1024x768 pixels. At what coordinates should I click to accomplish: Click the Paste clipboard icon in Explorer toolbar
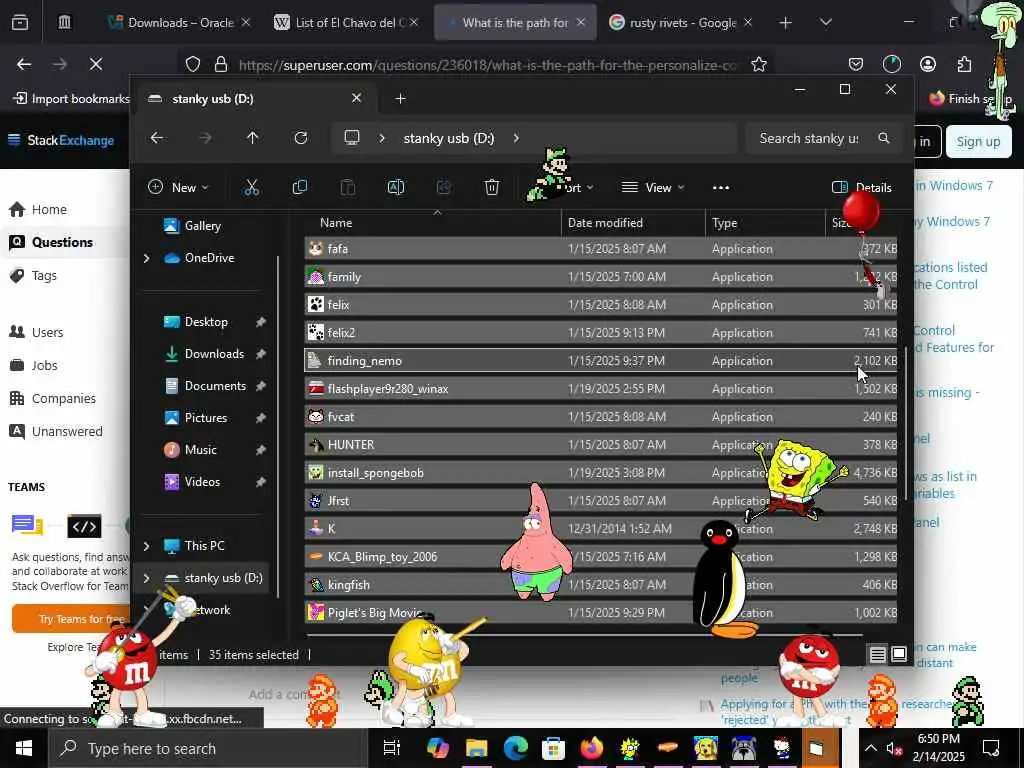(x=347, y=188)
